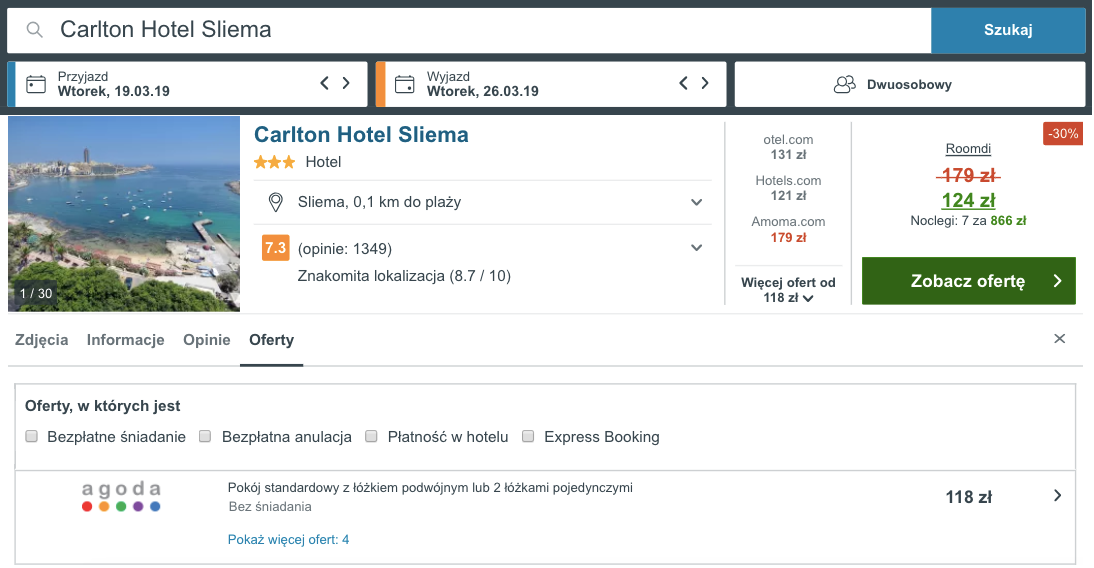The image size is (1094, 568).
Task: Click the guests icon beside Dwuosobowy
Action: (x=845, y=84)
